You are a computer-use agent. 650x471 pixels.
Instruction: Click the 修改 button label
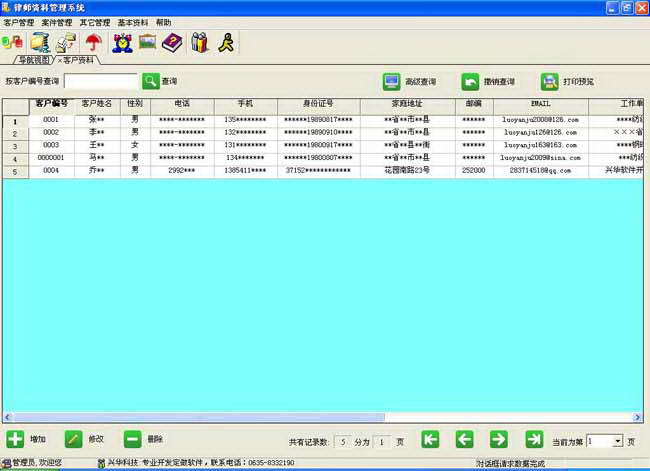(96, 439)
